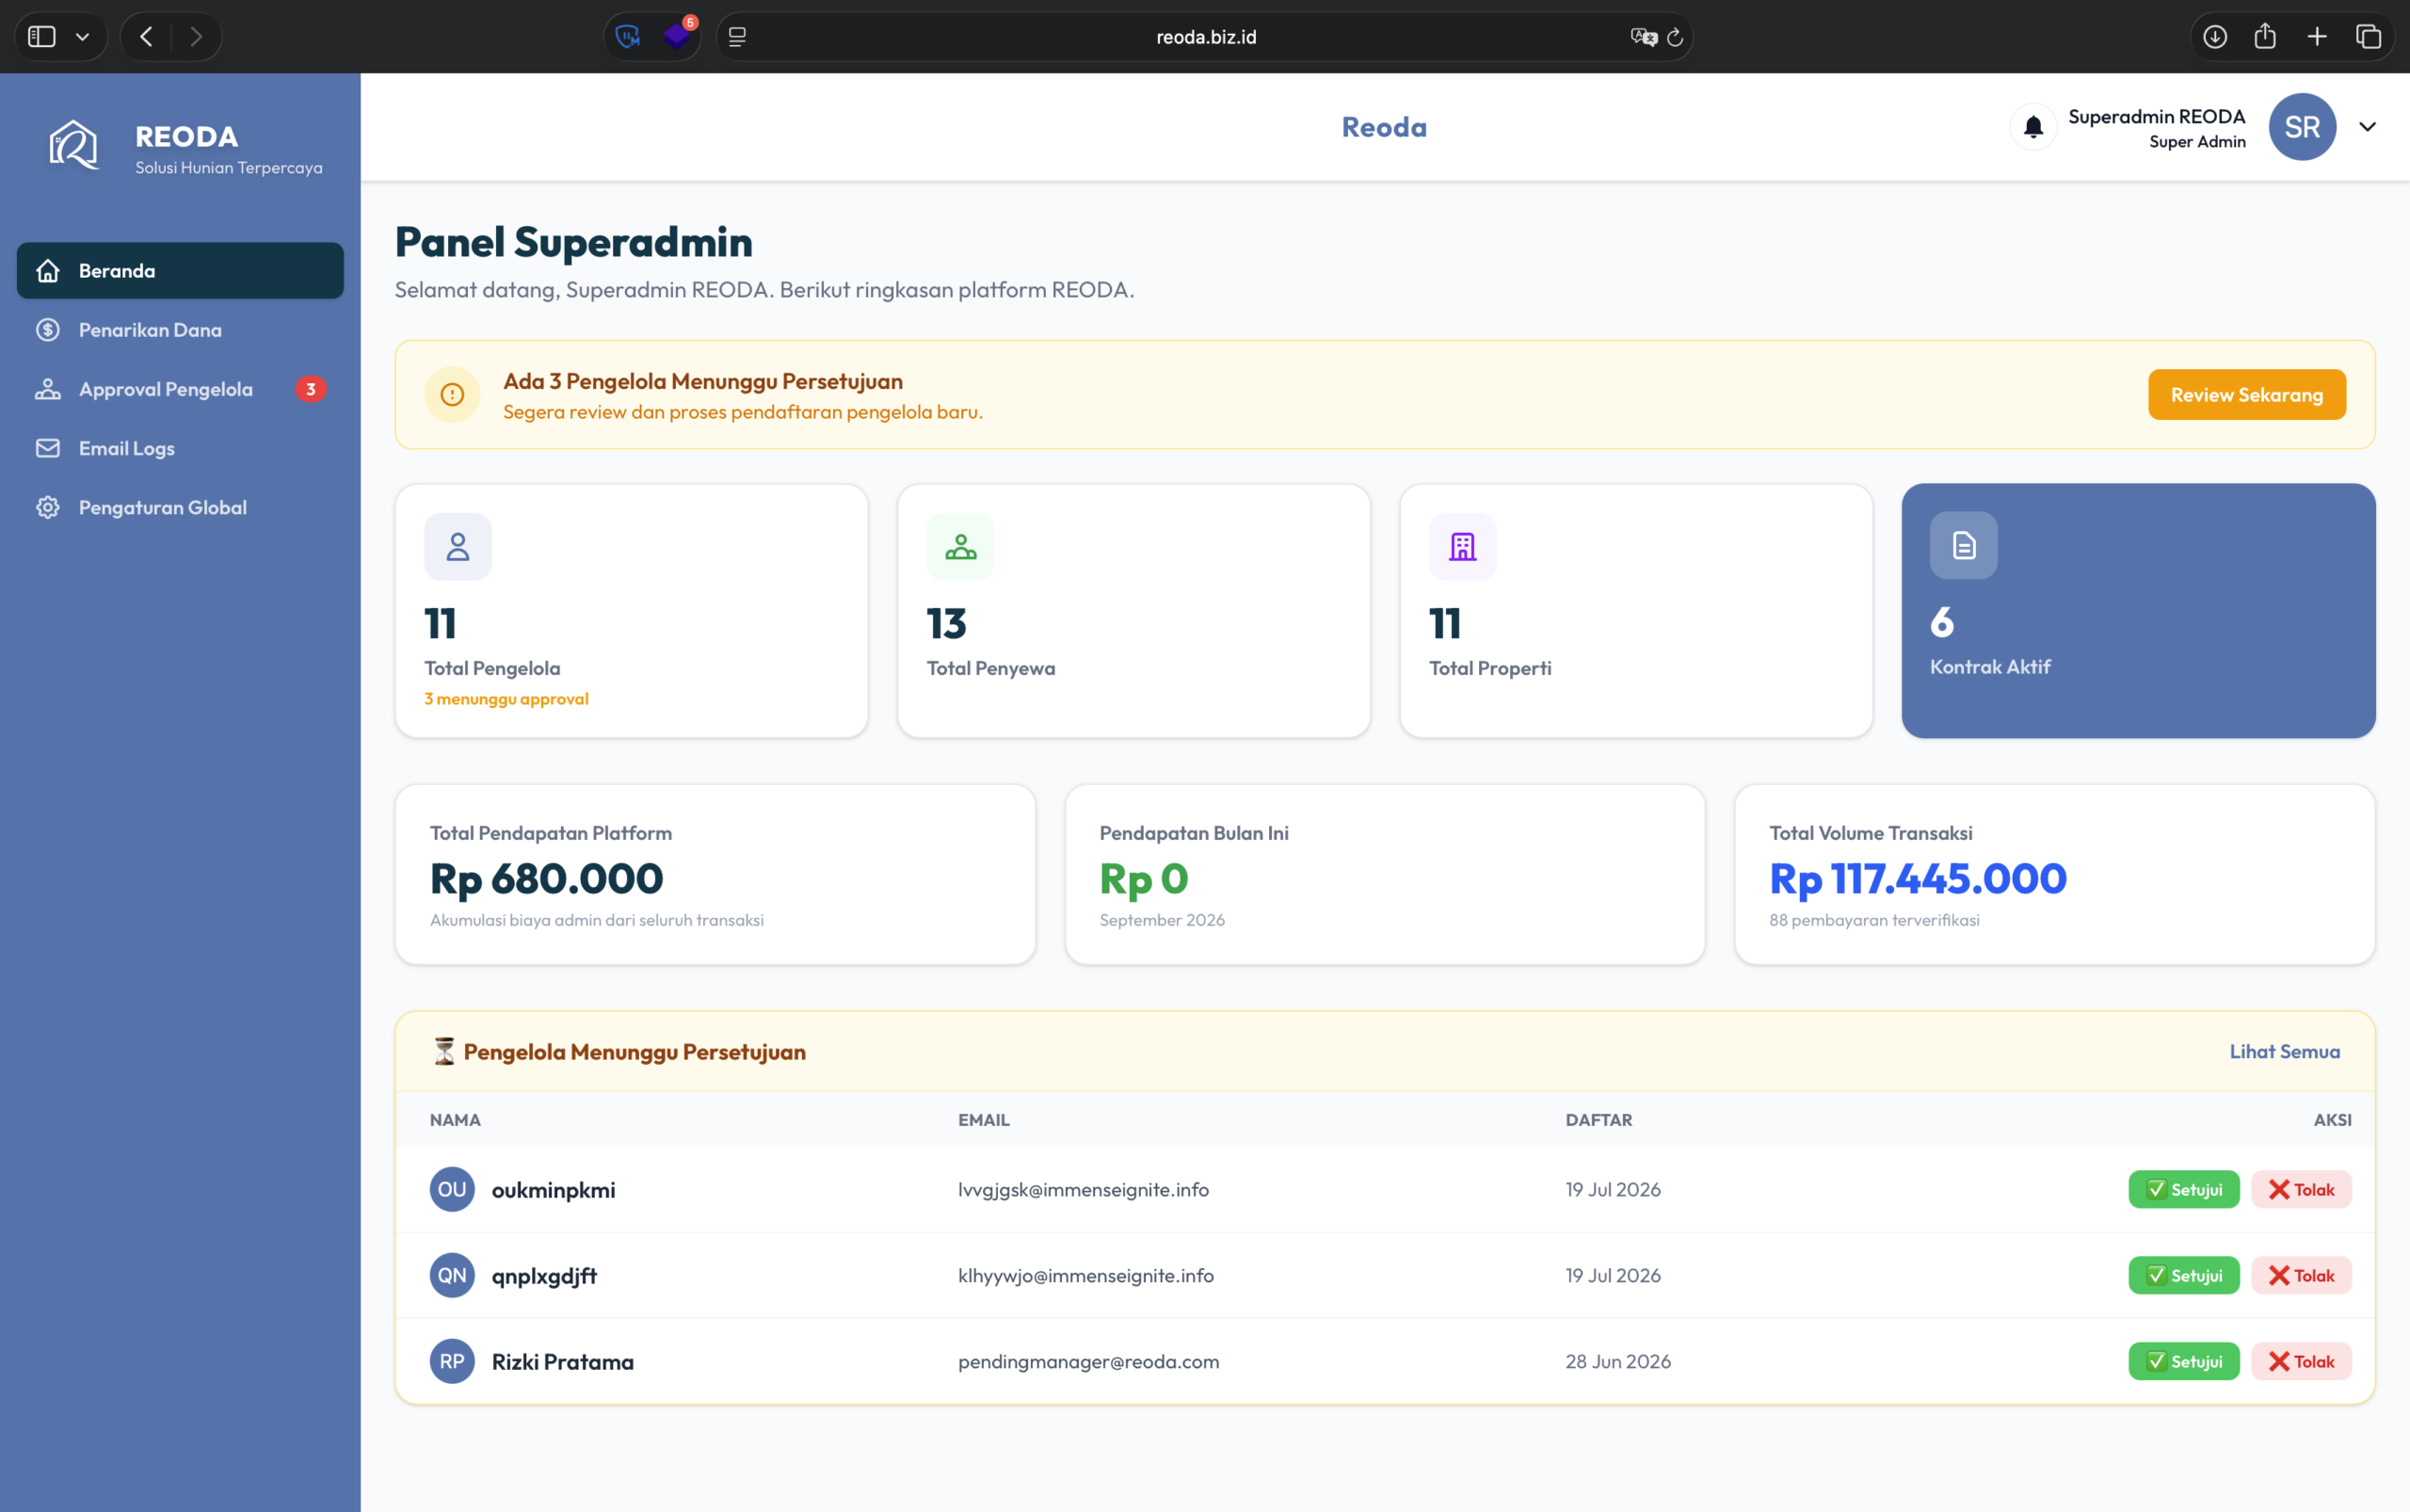Screen dimensions: 2410x1512
Task: Click the Kontrak Aktif document icon
Action: click(x=1963, y=545)
